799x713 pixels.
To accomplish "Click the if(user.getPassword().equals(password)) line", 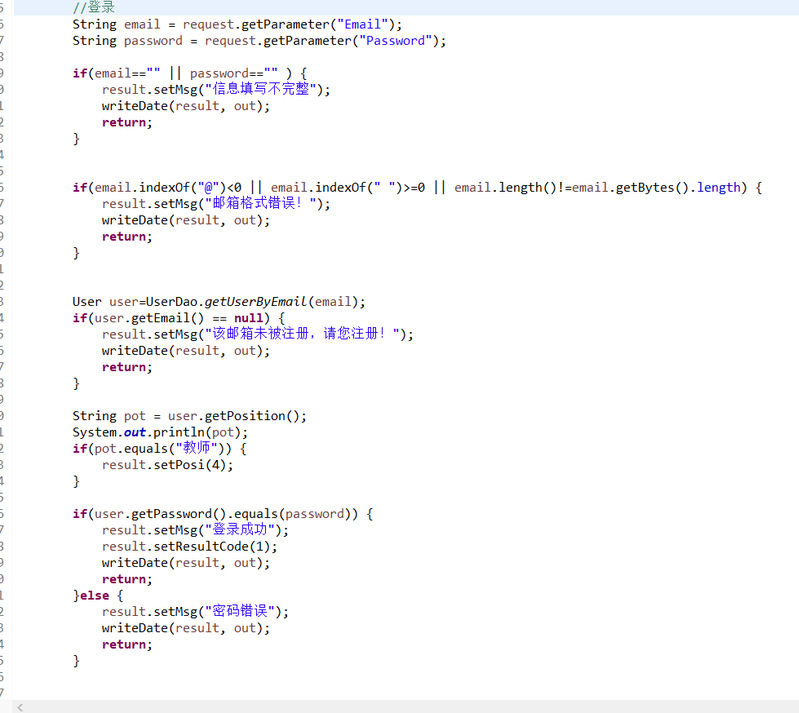I will click(223, 513).
